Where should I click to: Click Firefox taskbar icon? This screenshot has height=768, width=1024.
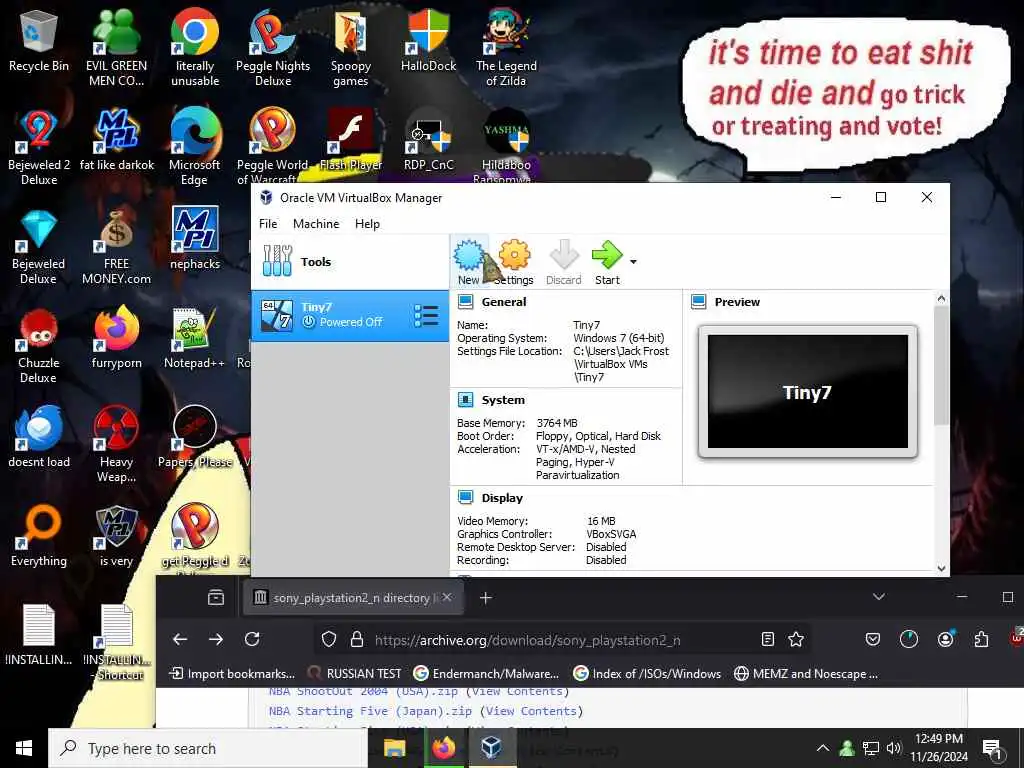pos(443,748)
